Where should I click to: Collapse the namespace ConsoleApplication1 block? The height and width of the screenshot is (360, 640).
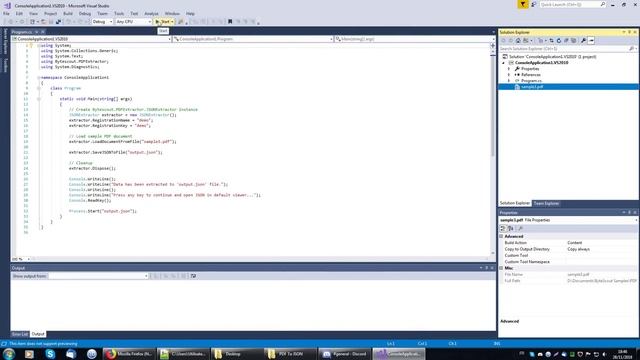tap(39, 78)
